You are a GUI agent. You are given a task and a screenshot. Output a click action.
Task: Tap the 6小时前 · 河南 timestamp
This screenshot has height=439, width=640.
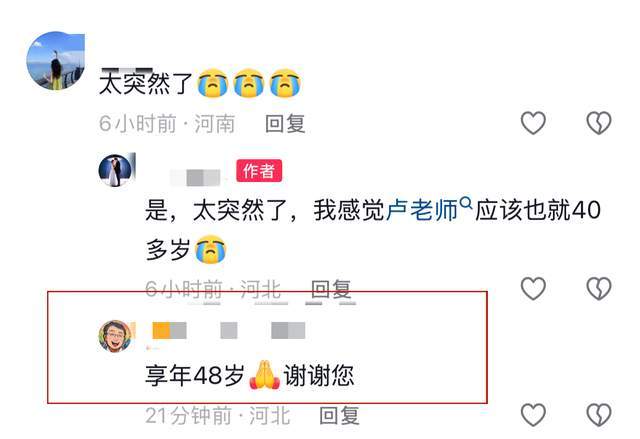coord(167,124)
